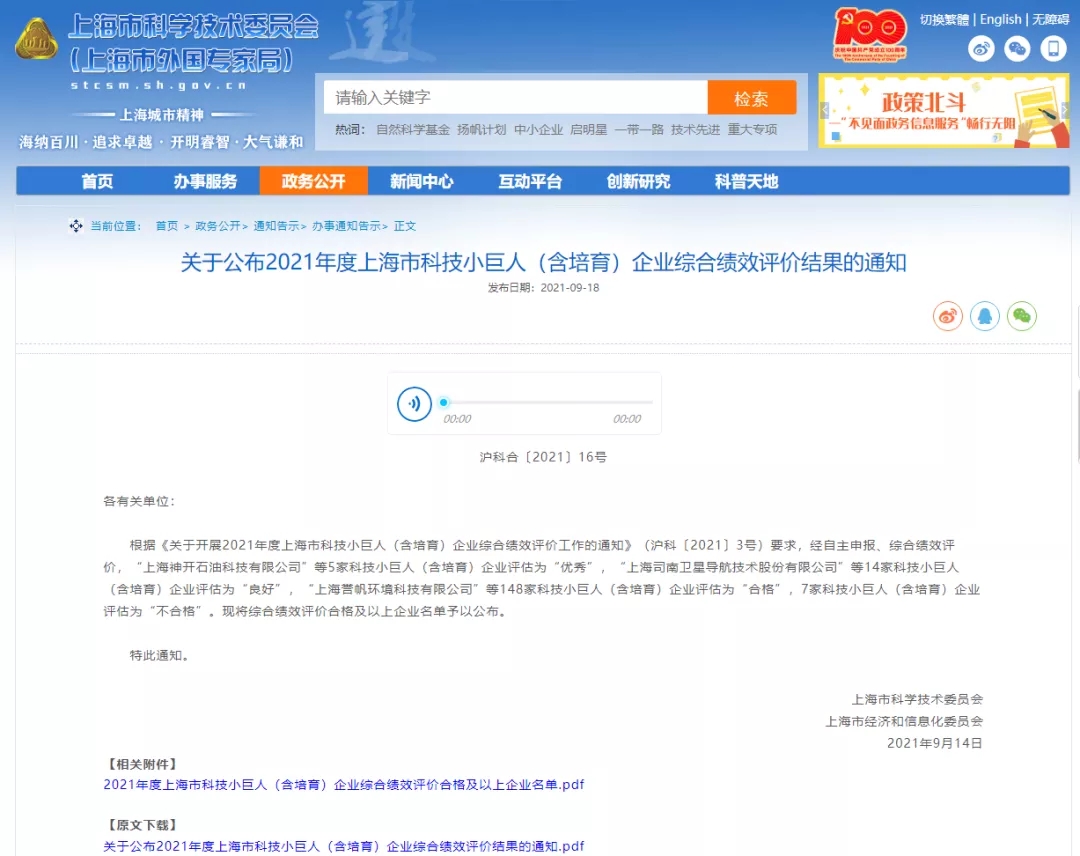
Task: Click the orange 检索 search button
Action: (751, 98)
